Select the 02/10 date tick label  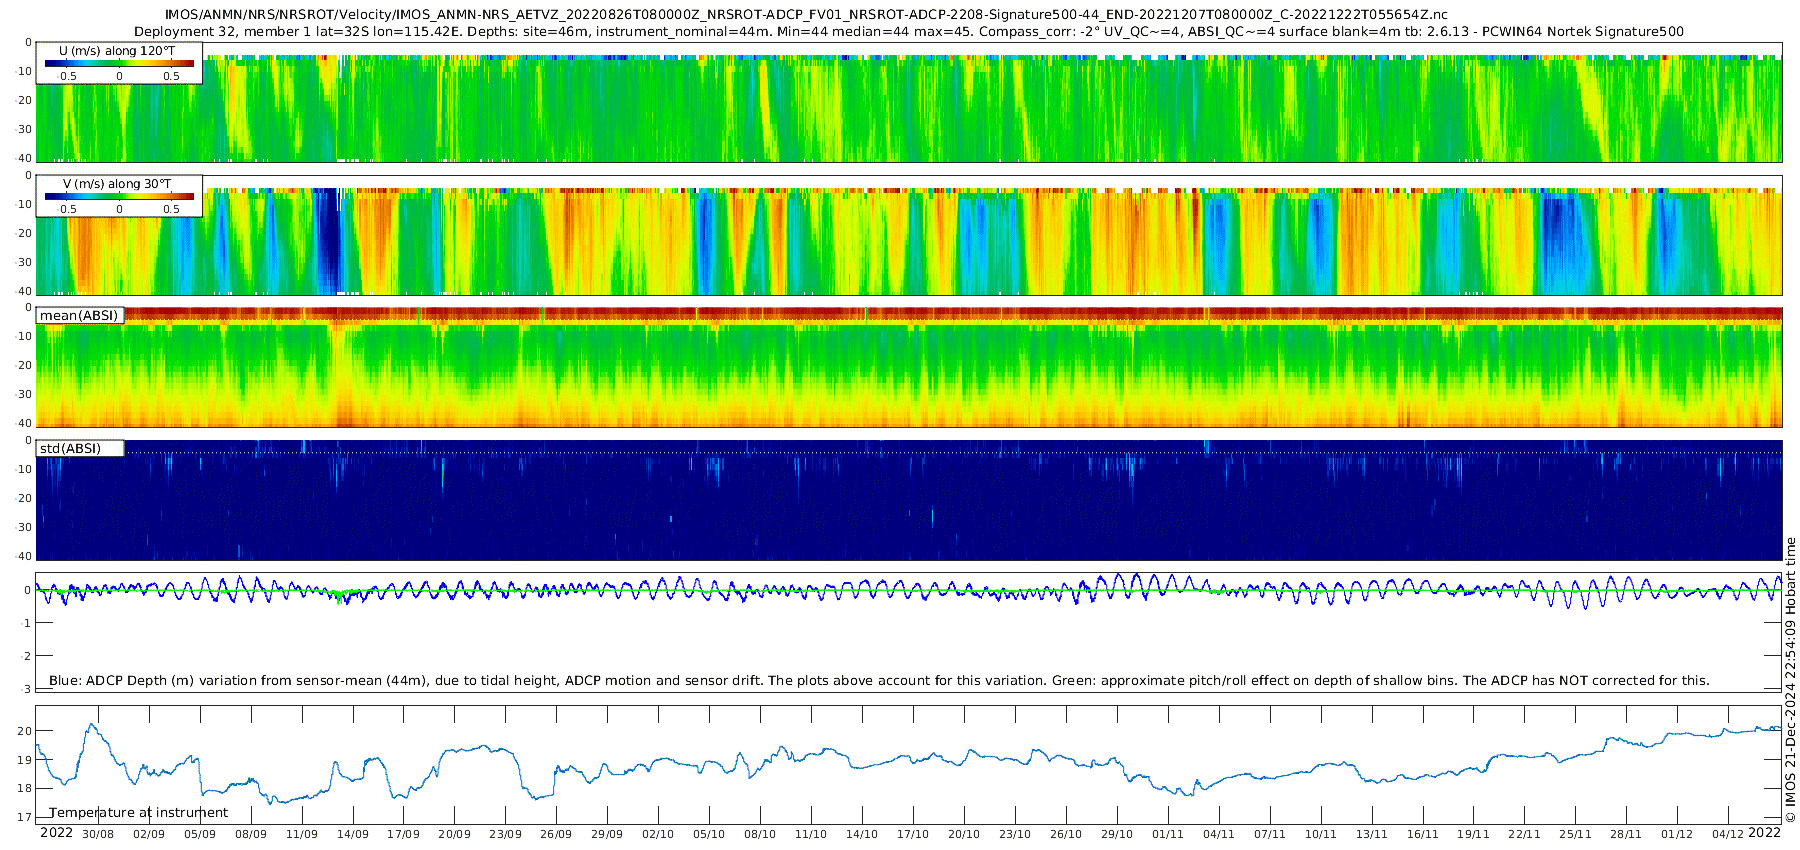click(x=658, y=834)
